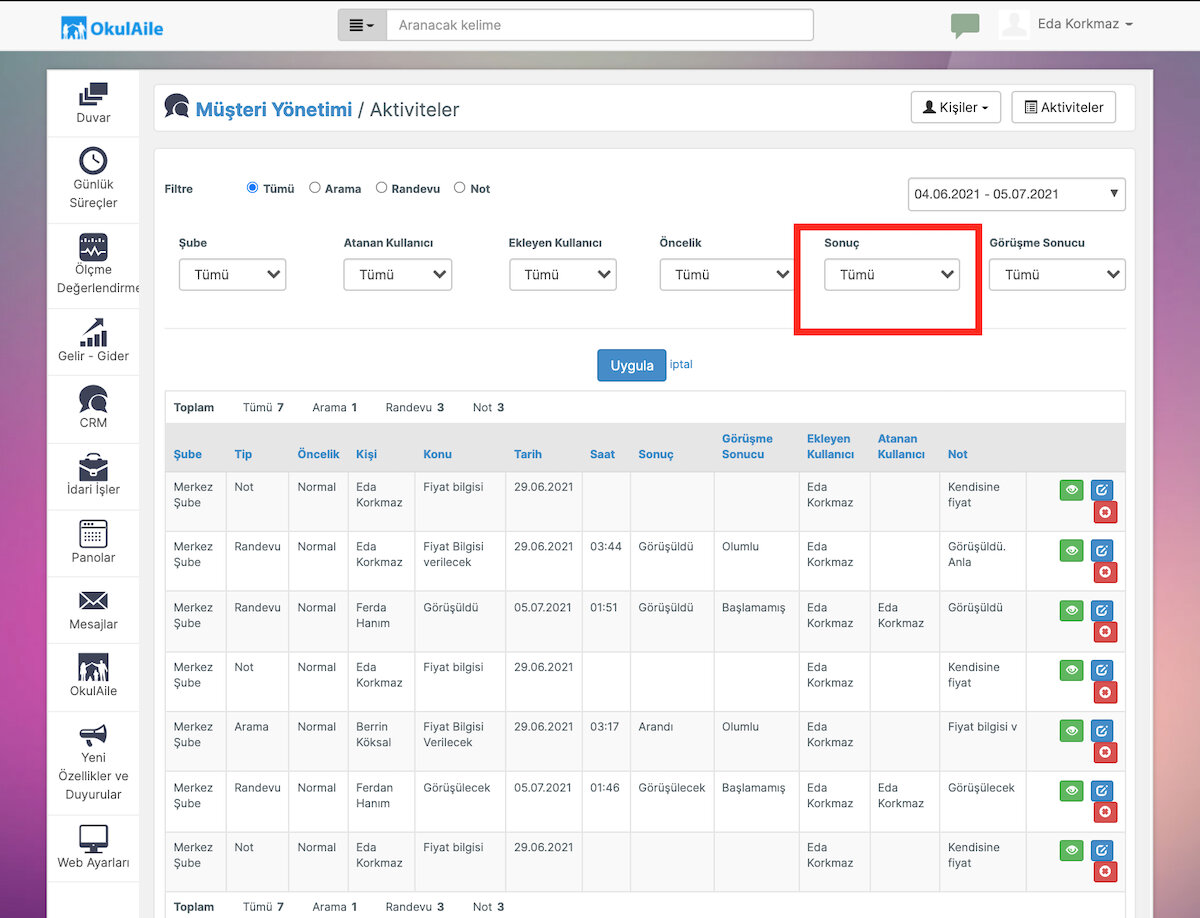Open the Eda Korkmaz user menu
This screenshot has height=918, width=1200.
point(1085,24)
